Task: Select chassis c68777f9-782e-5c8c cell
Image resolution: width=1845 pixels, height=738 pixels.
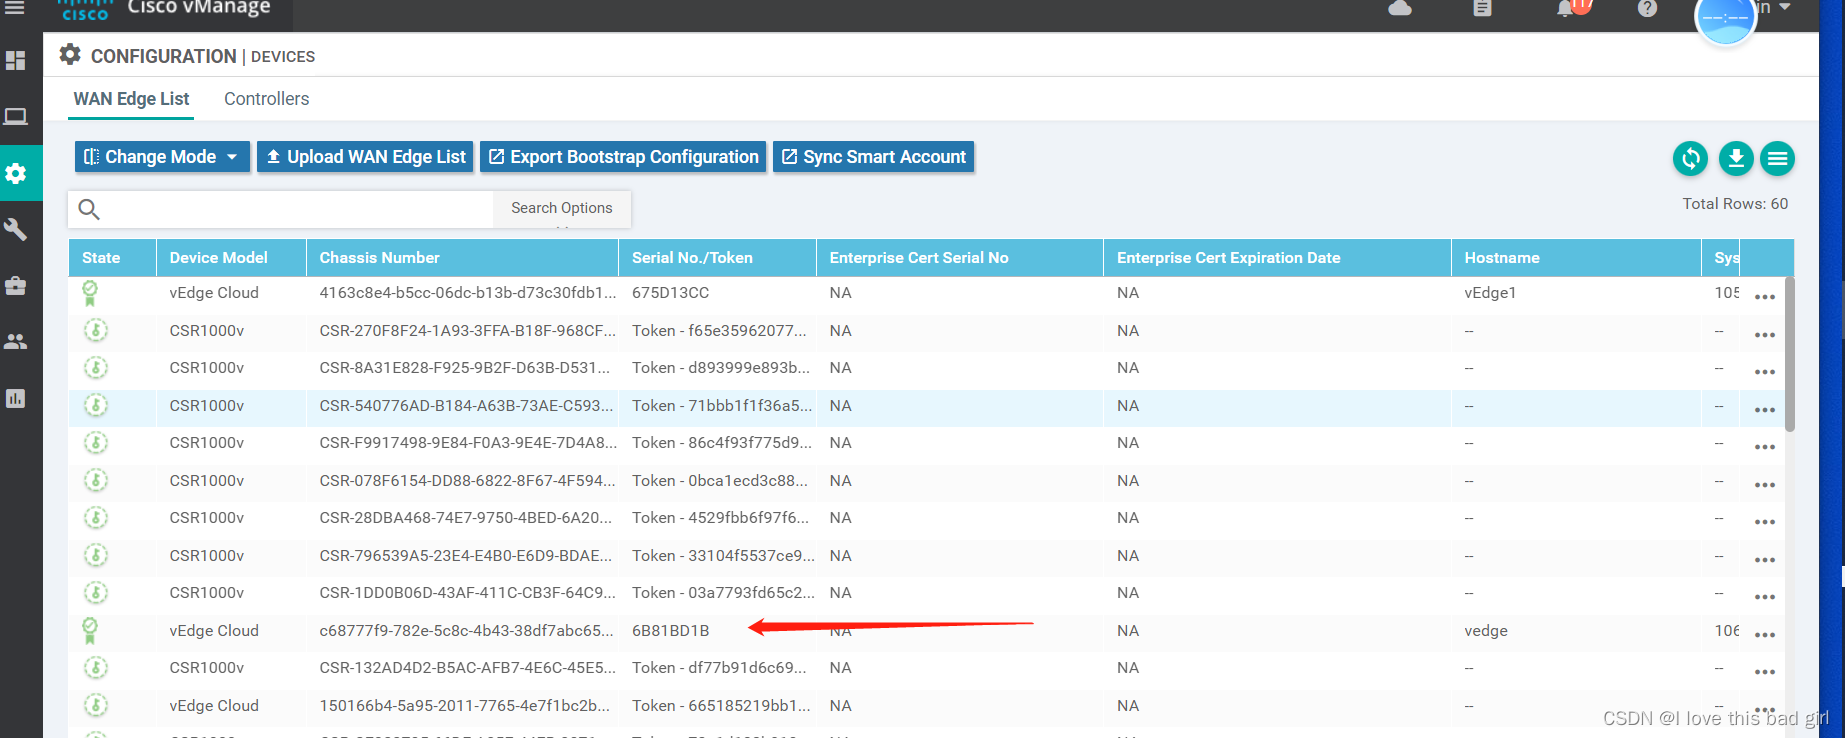Action: click(467, 631)
